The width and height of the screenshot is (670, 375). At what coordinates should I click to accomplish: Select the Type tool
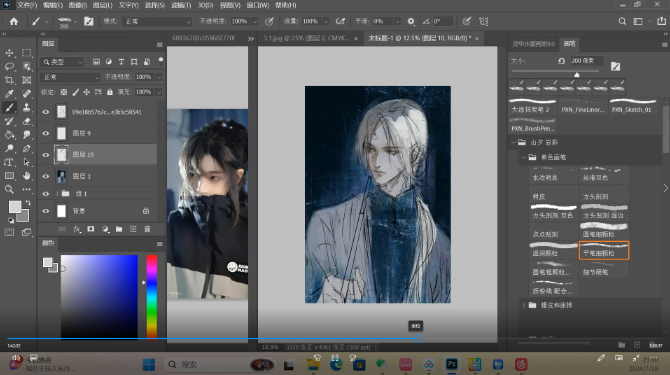[9, 162]
